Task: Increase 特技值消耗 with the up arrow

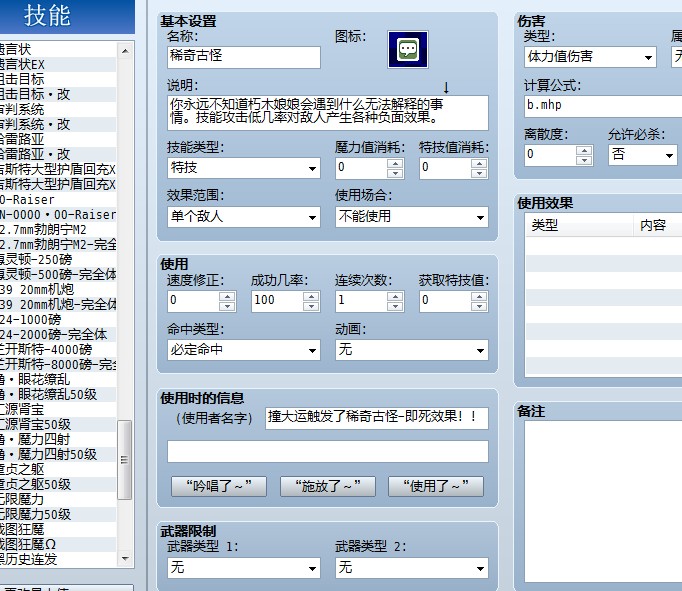Action: (x=479, y=163)
